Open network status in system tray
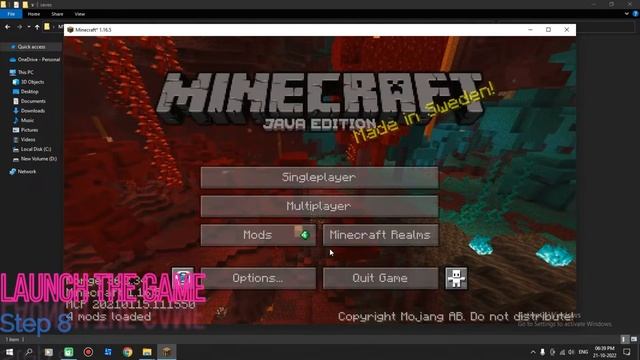 [x=562, y=352]
